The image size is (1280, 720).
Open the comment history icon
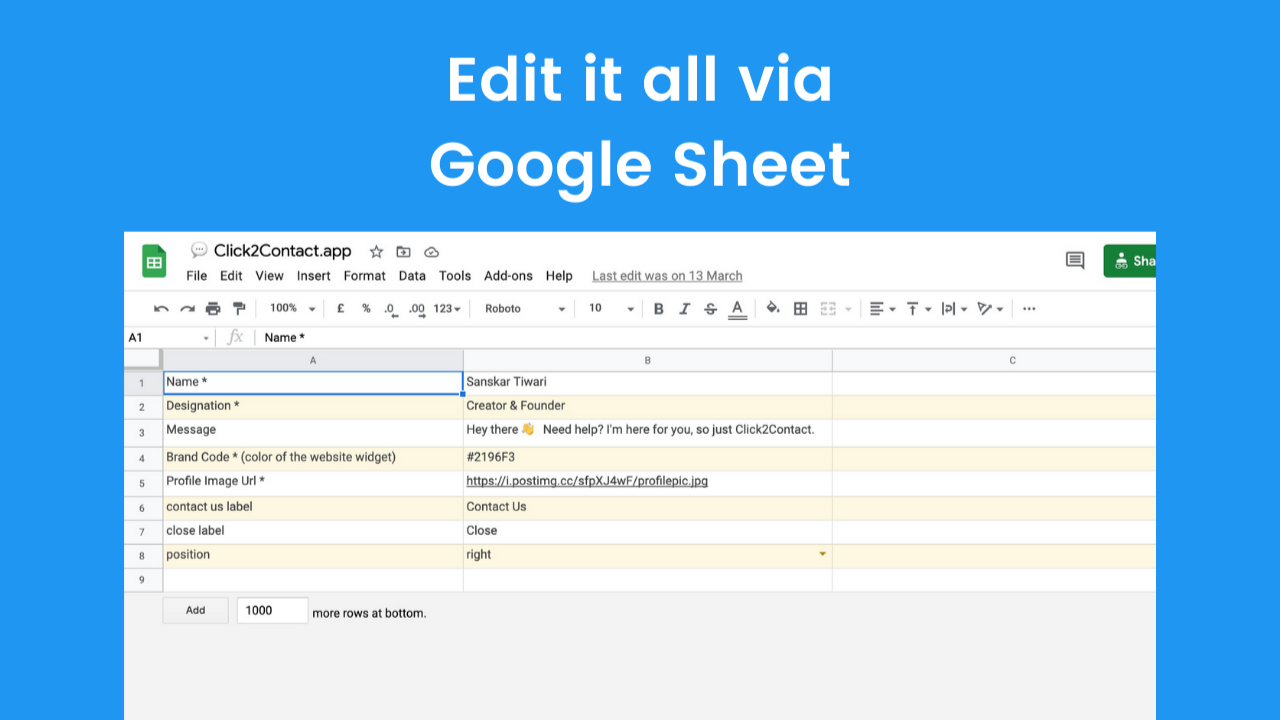tap(1075, 261)
